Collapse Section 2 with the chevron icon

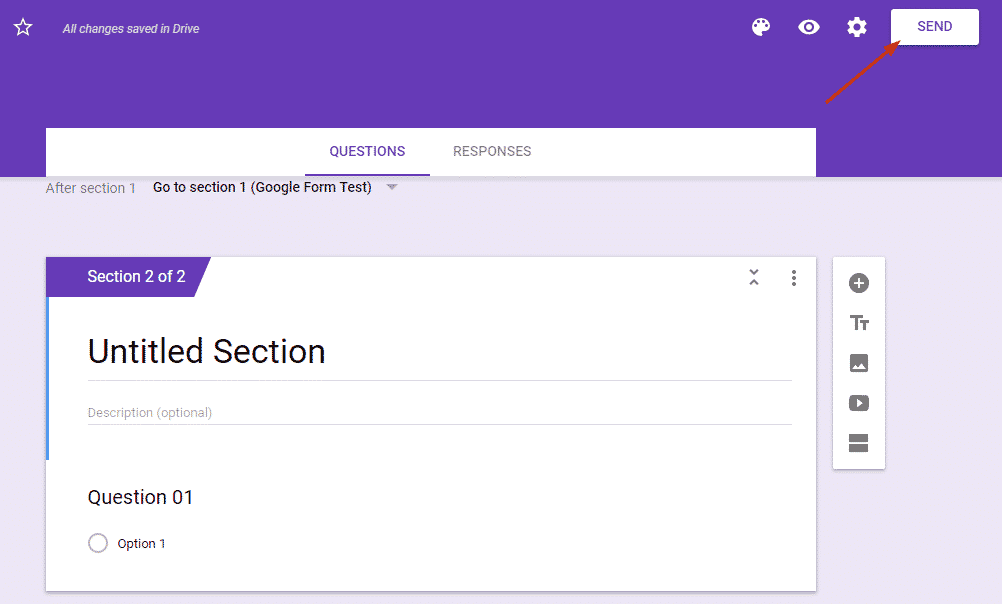754,278
